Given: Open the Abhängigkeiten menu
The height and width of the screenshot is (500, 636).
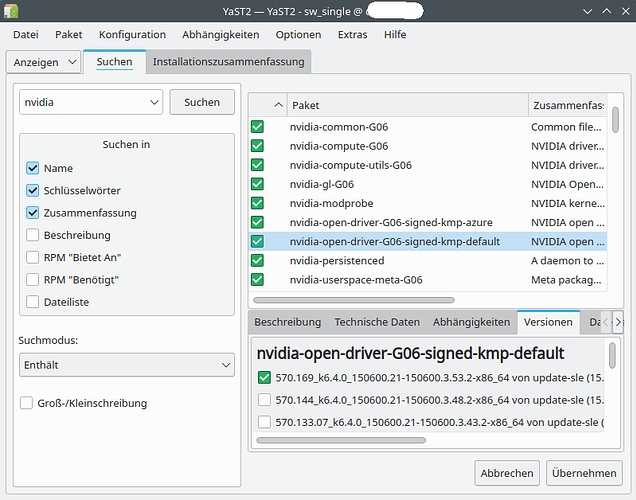Looking at the screenshot, I should (221, 34).
